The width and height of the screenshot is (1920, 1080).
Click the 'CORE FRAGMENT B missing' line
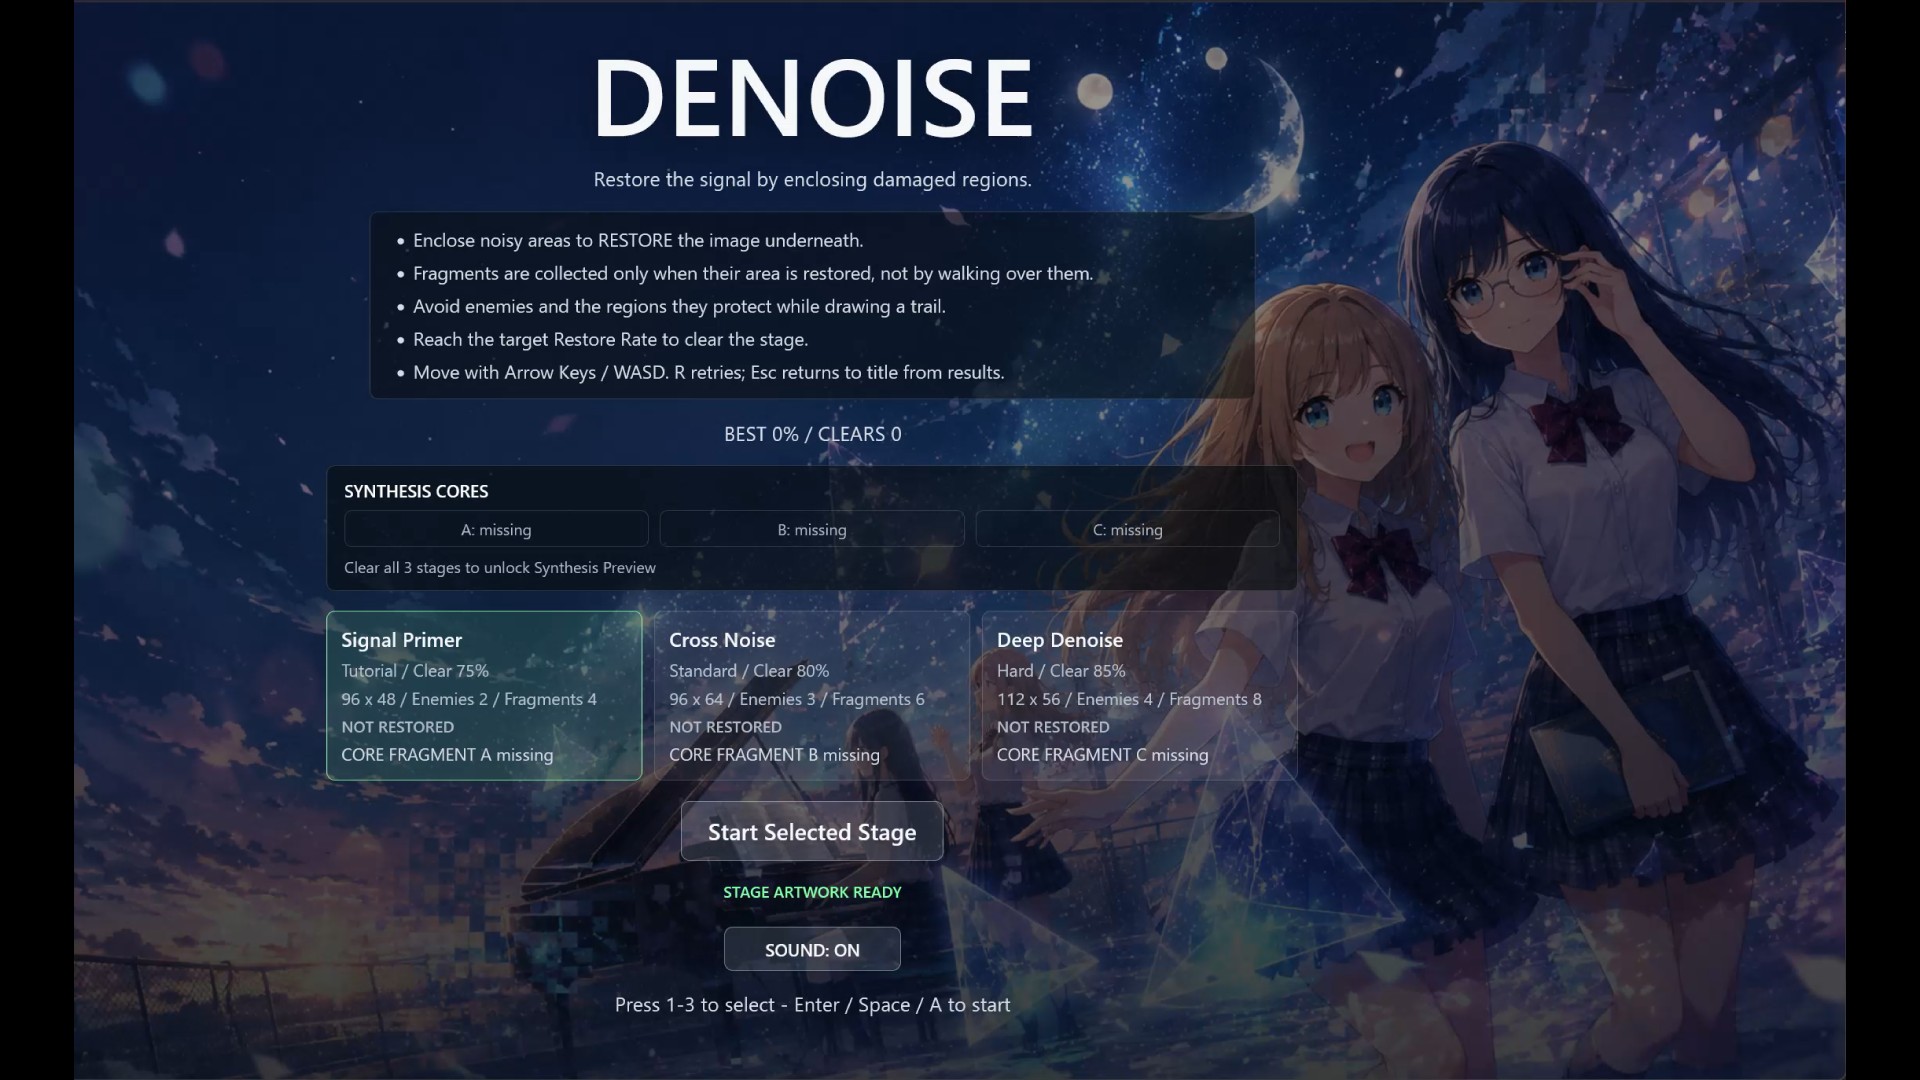pos(774,755)
